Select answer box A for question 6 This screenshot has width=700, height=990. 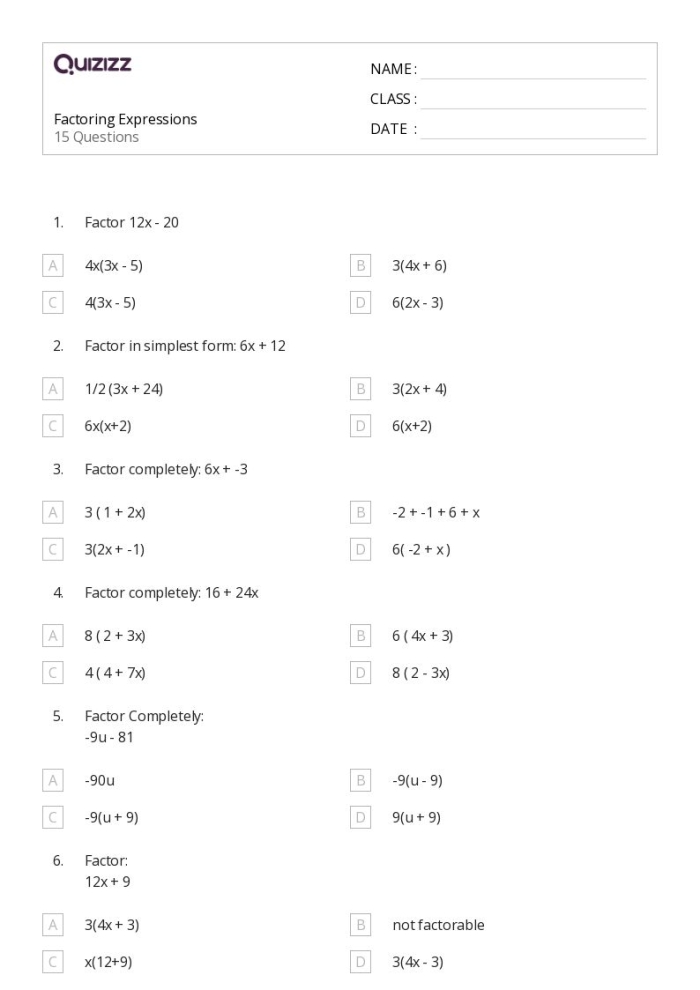pyautogui.click(x=53, y=925)
